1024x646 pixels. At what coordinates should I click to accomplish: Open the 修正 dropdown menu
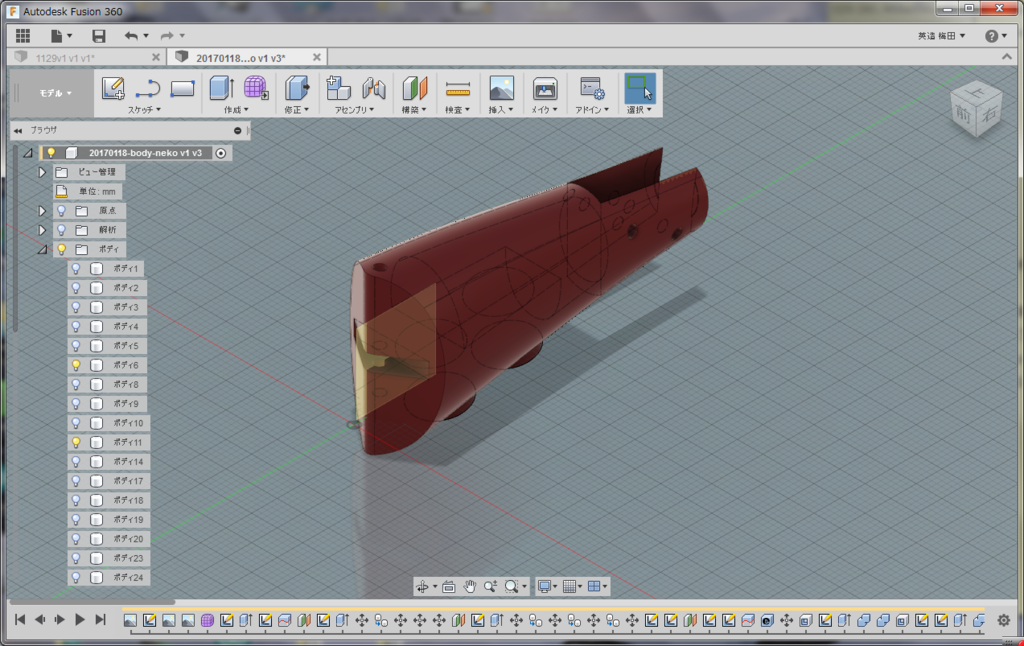click(296, 110)
